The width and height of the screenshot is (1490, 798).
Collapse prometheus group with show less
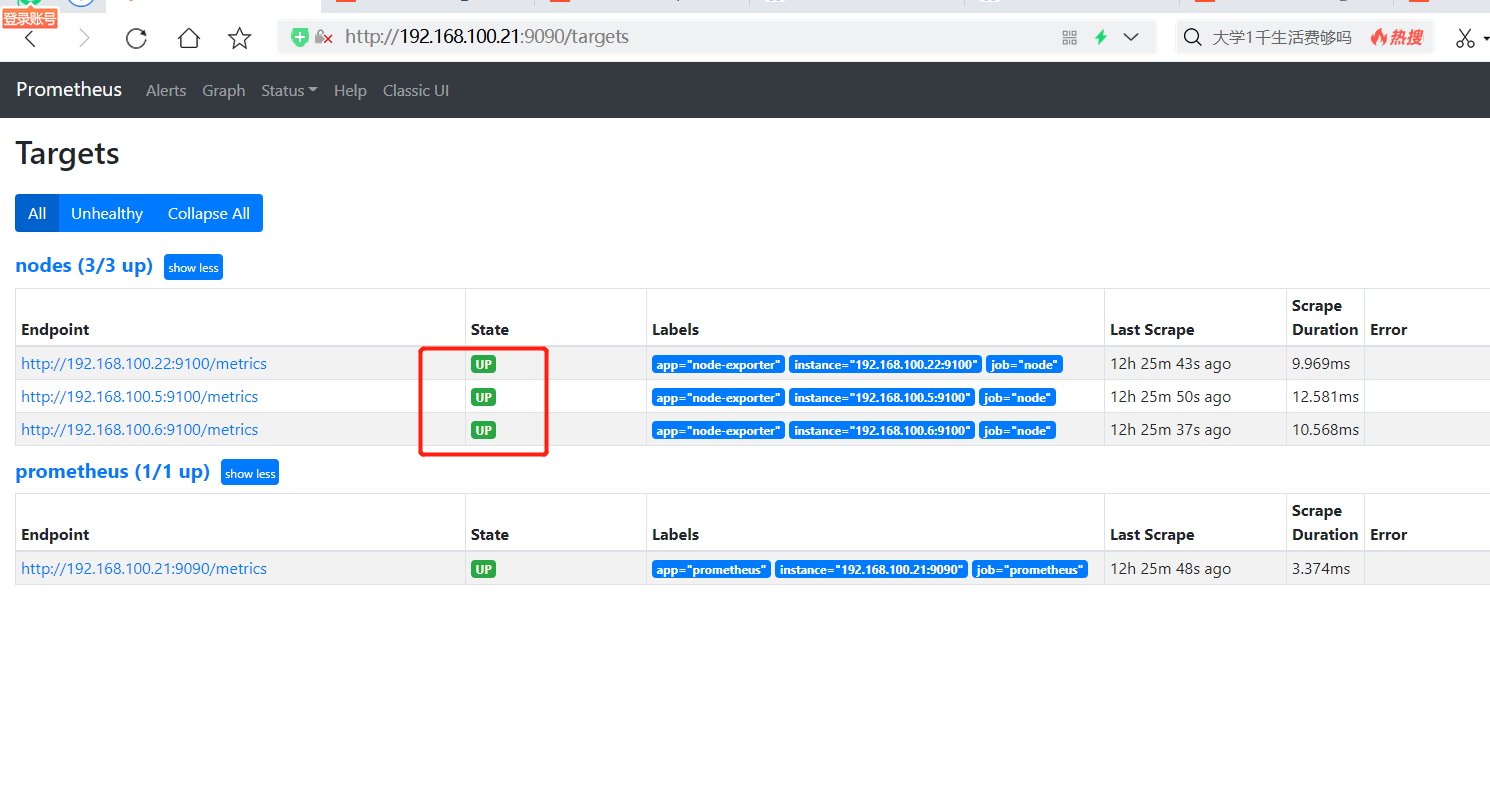tap(250, 473)
